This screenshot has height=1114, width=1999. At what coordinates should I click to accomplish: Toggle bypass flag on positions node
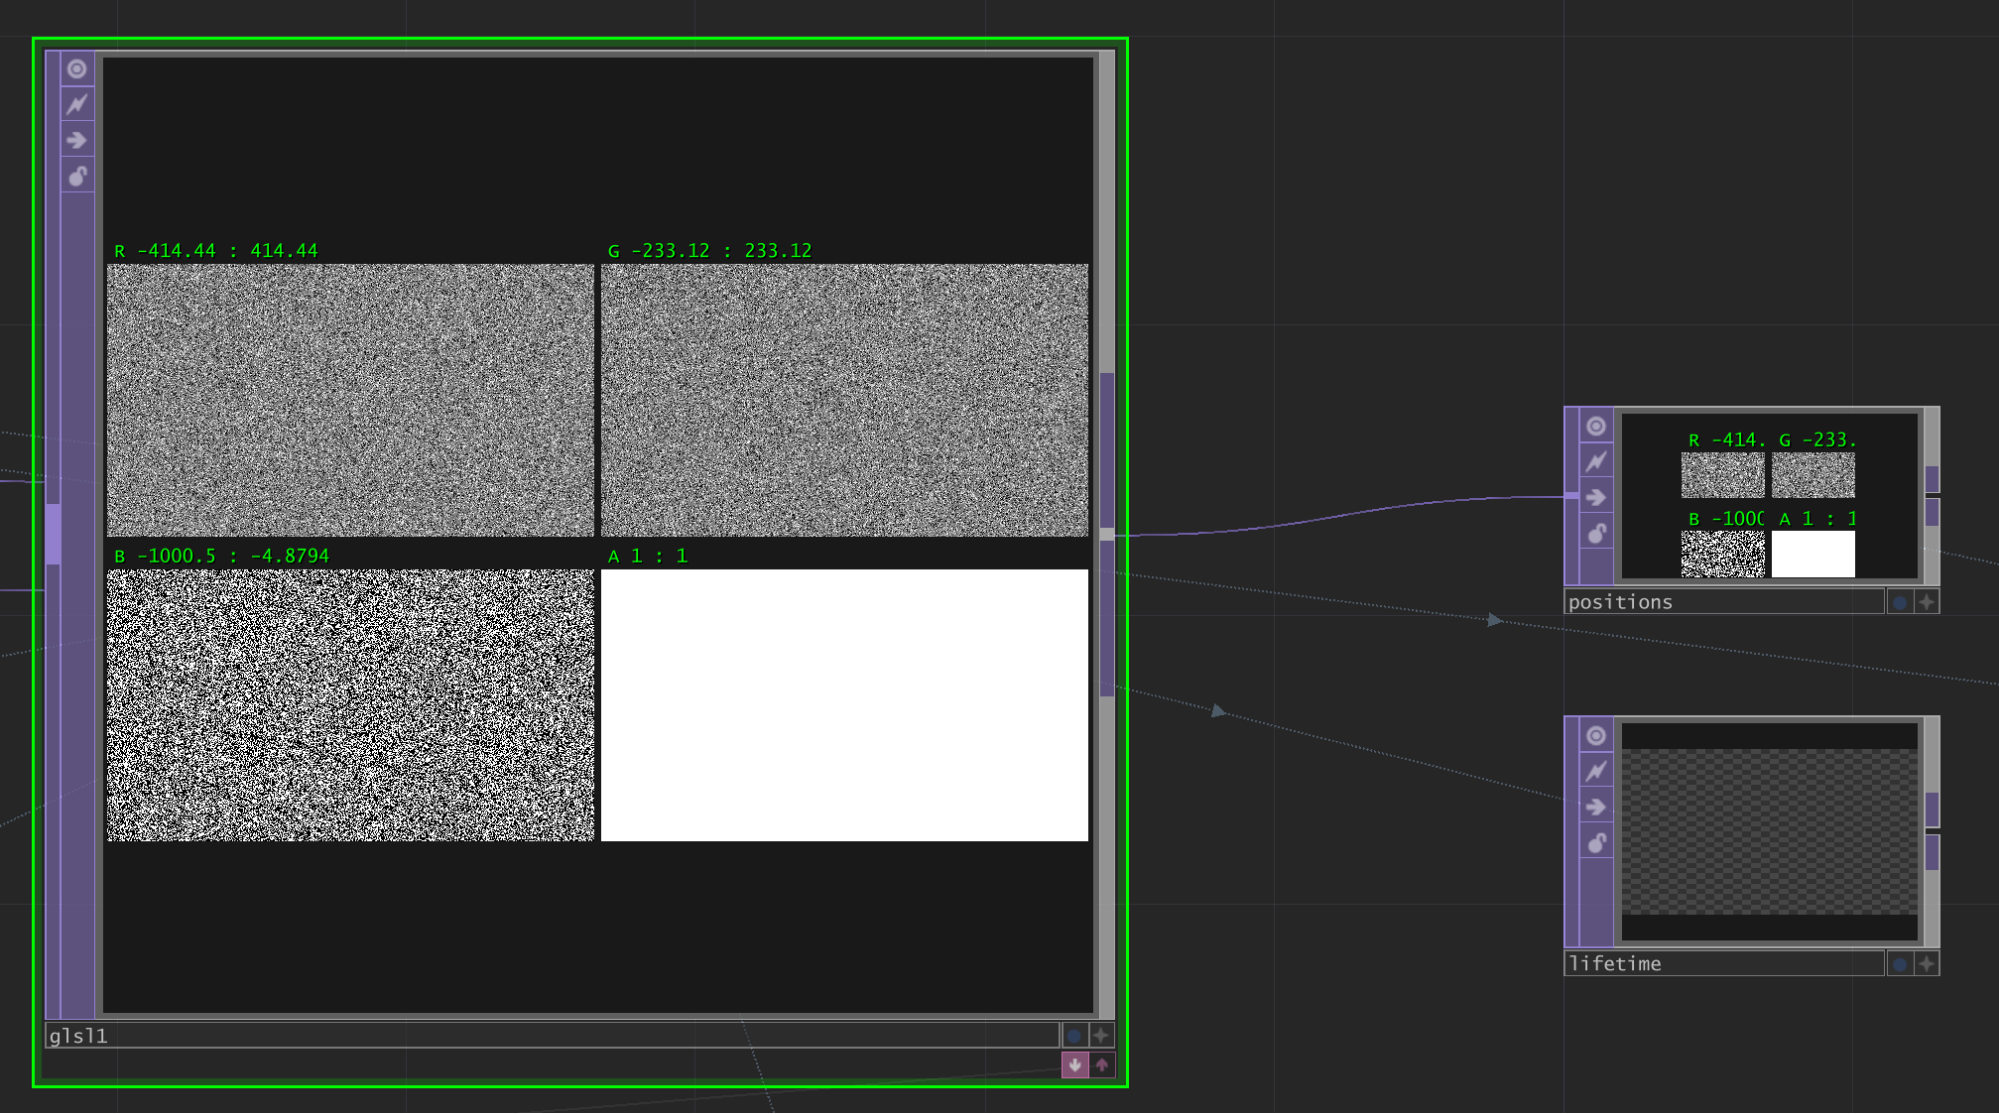tap(1596, 462)
